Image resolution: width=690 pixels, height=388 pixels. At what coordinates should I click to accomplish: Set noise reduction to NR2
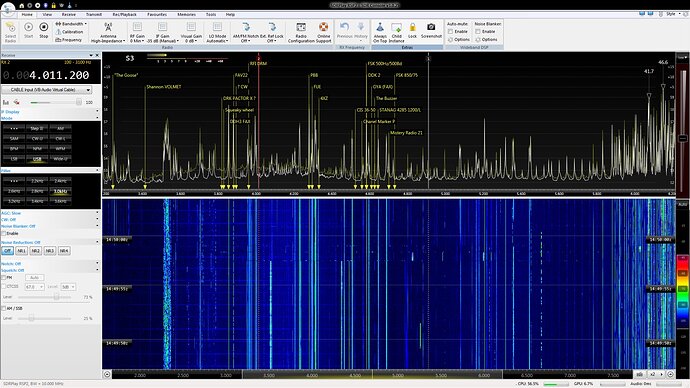pyautogui.click(x=35, y=251)
